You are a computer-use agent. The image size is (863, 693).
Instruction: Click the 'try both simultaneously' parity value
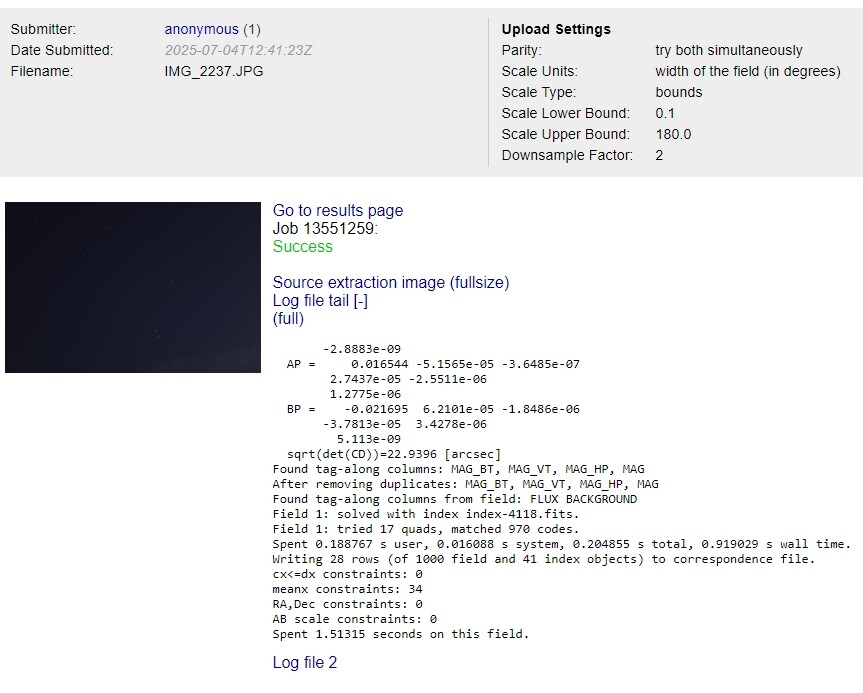tap(729, 50)
